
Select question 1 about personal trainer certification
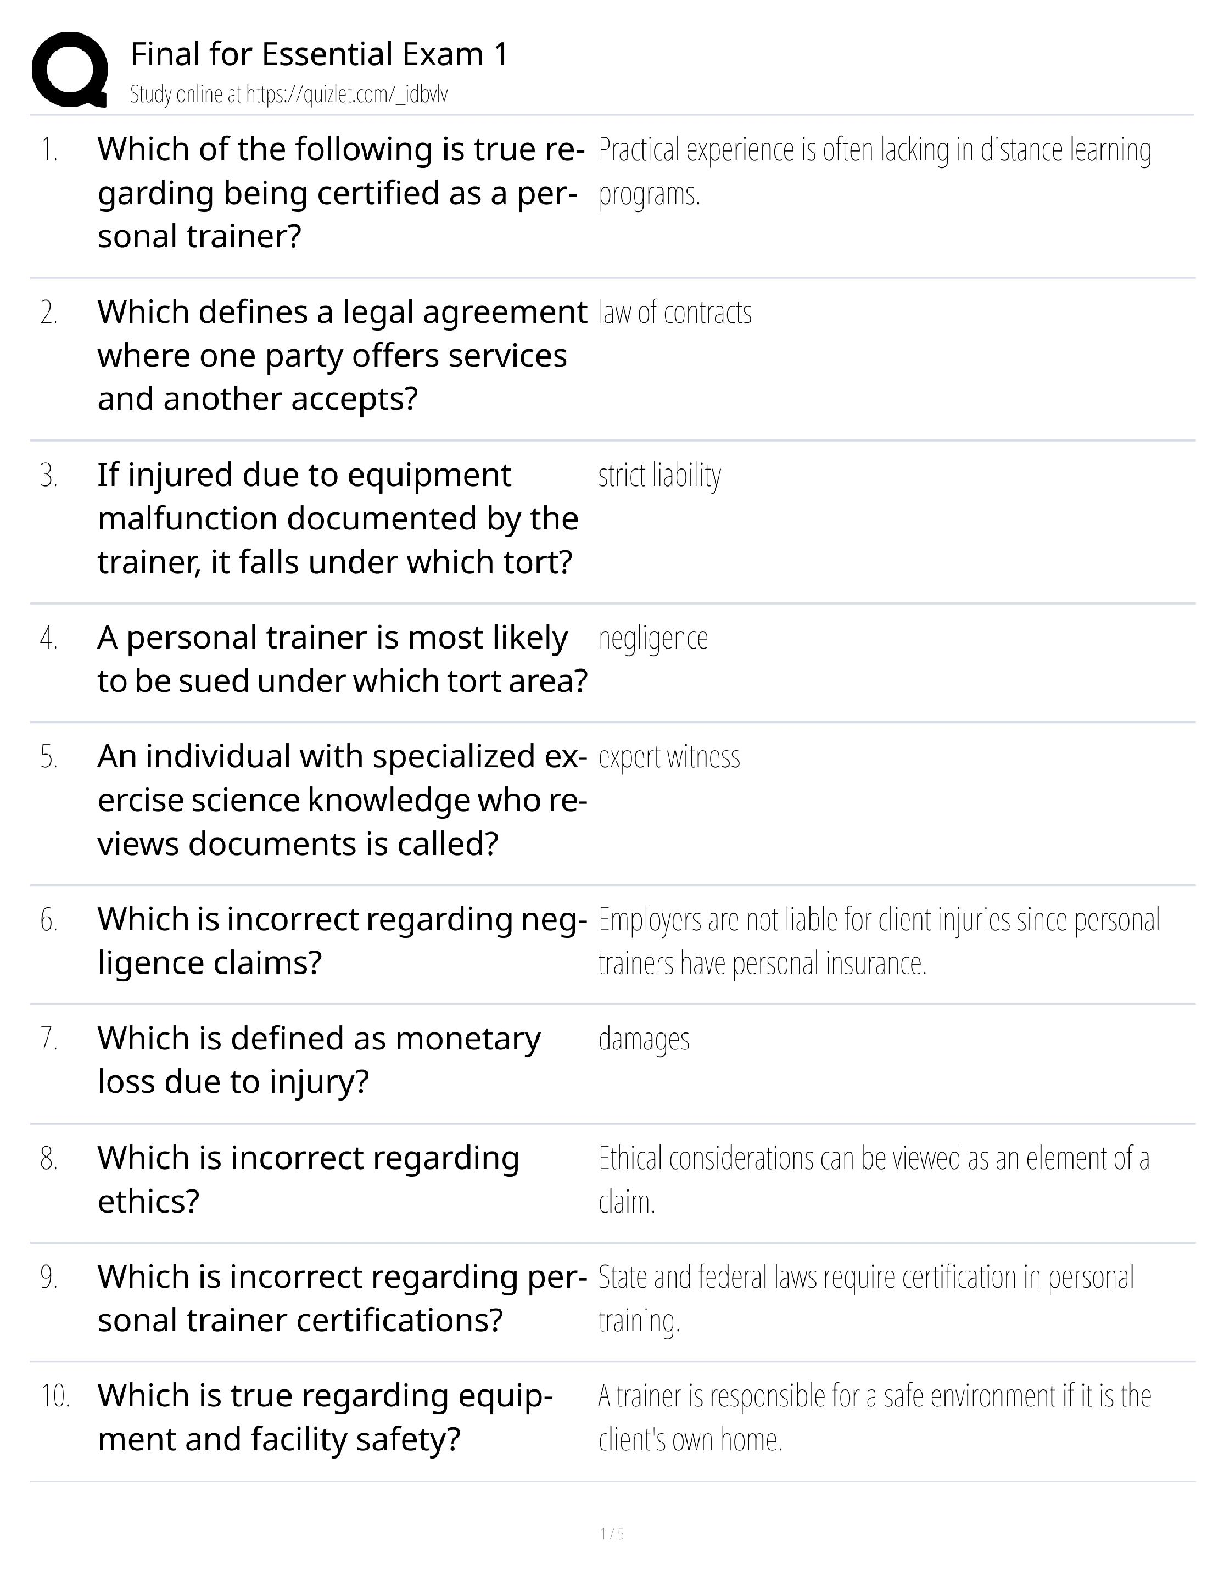click(340, 192)
